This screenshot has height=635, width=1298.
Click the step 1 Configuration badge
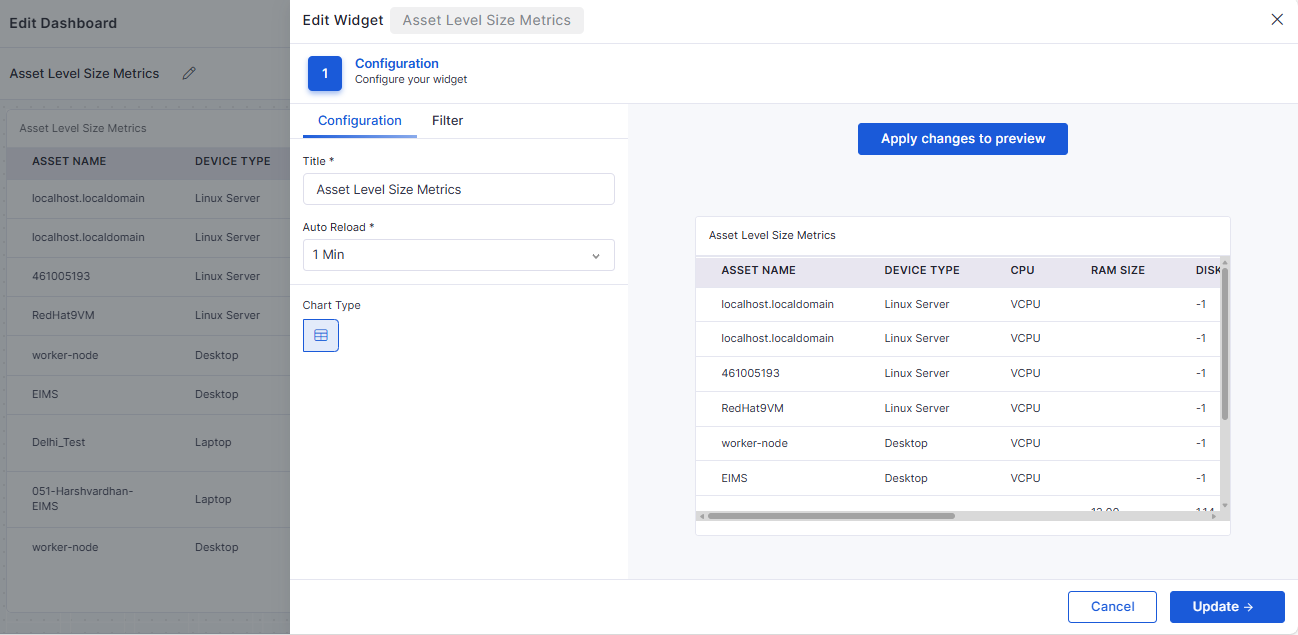pos(325,74)
